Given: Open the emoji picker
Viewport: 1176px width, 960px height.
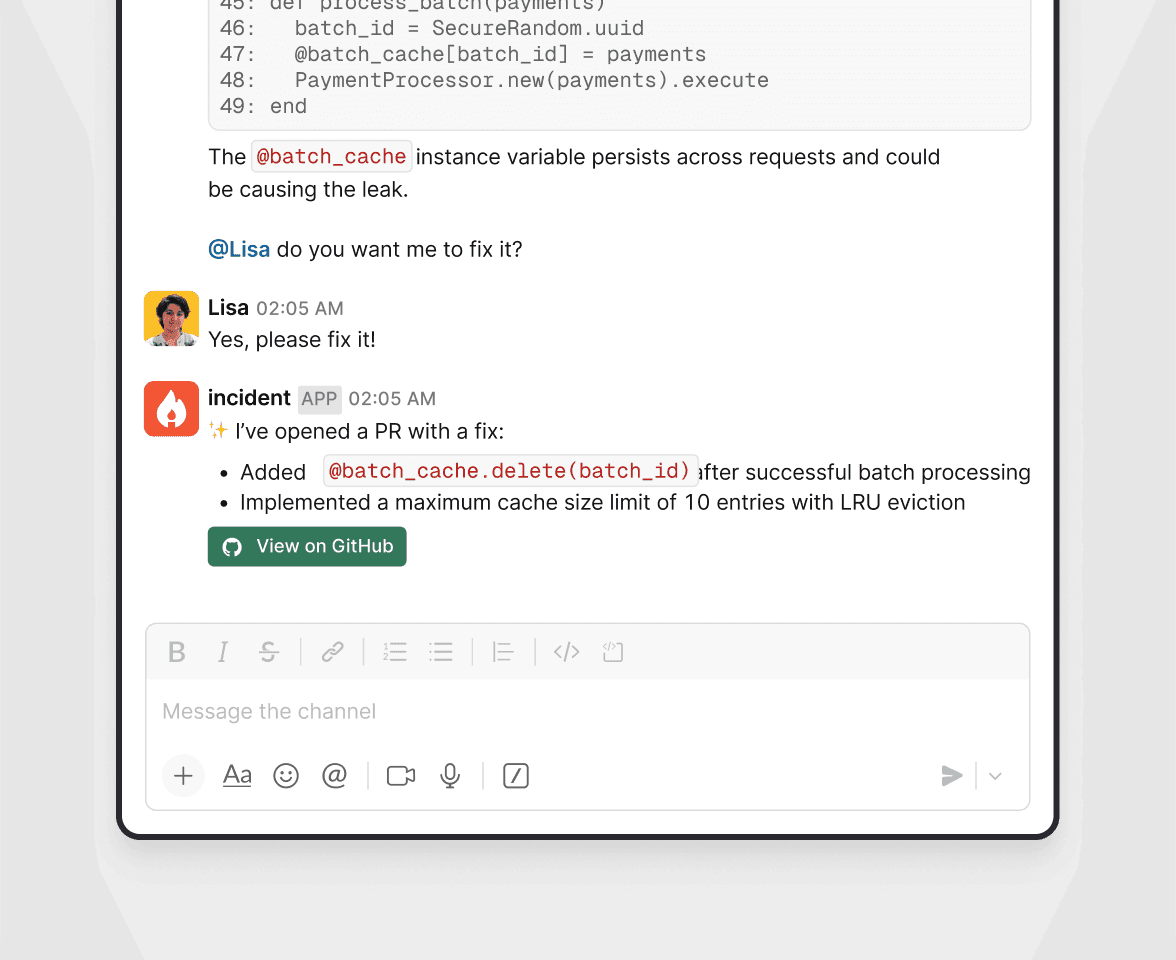Looking at the screenshot, I should tap(286, 776).
